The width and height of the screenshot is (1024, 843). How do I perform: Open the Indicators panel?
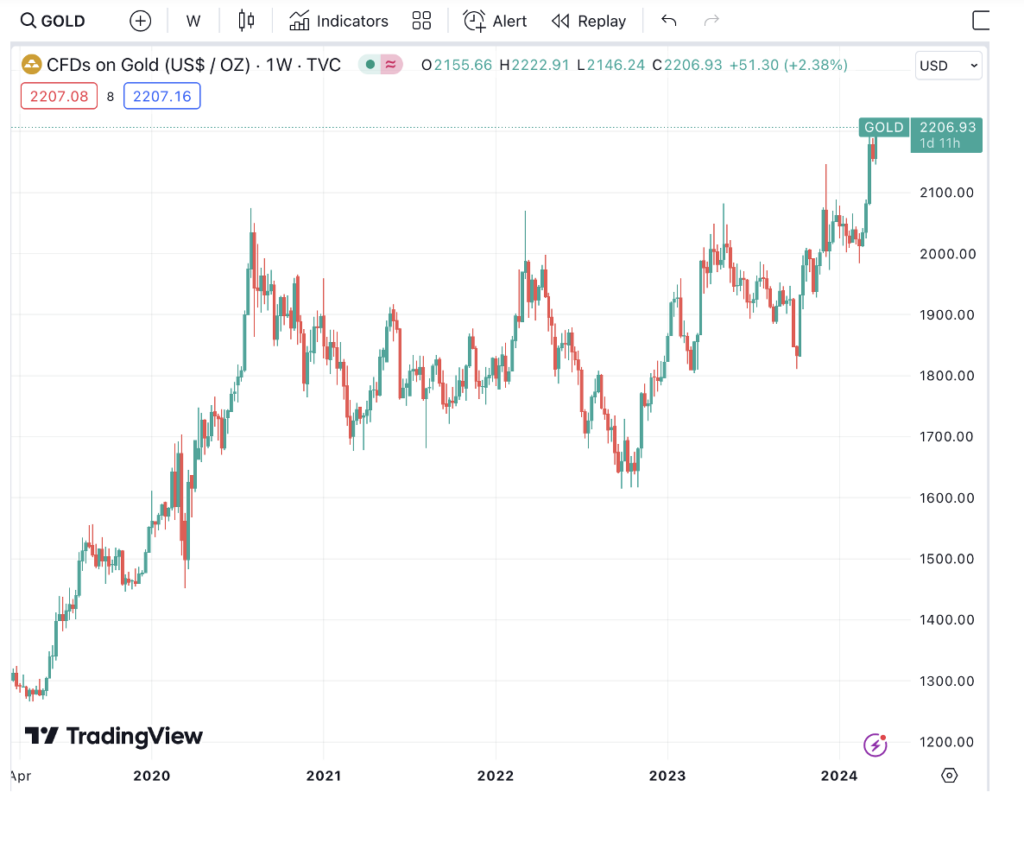338,21
